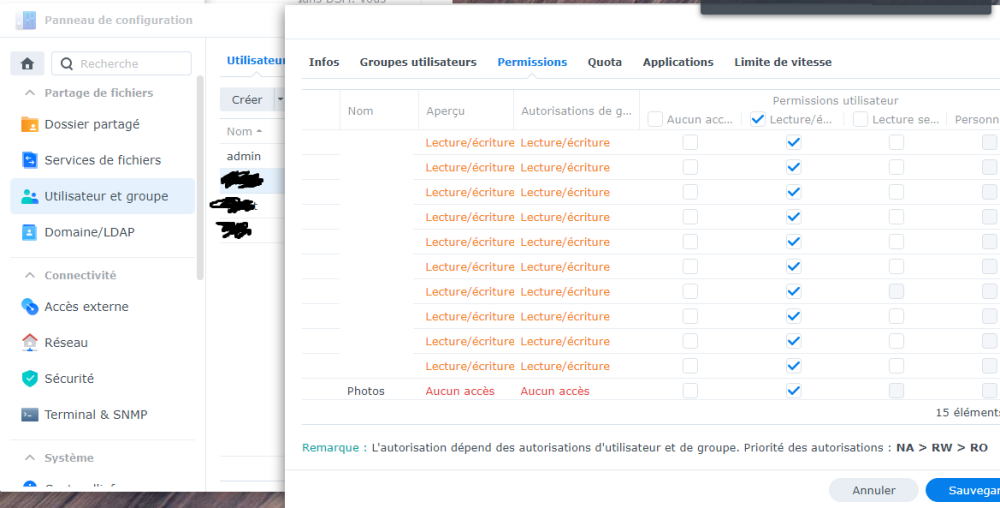
Task: Open Limite de vitesse tab
Action: (783, 62)
